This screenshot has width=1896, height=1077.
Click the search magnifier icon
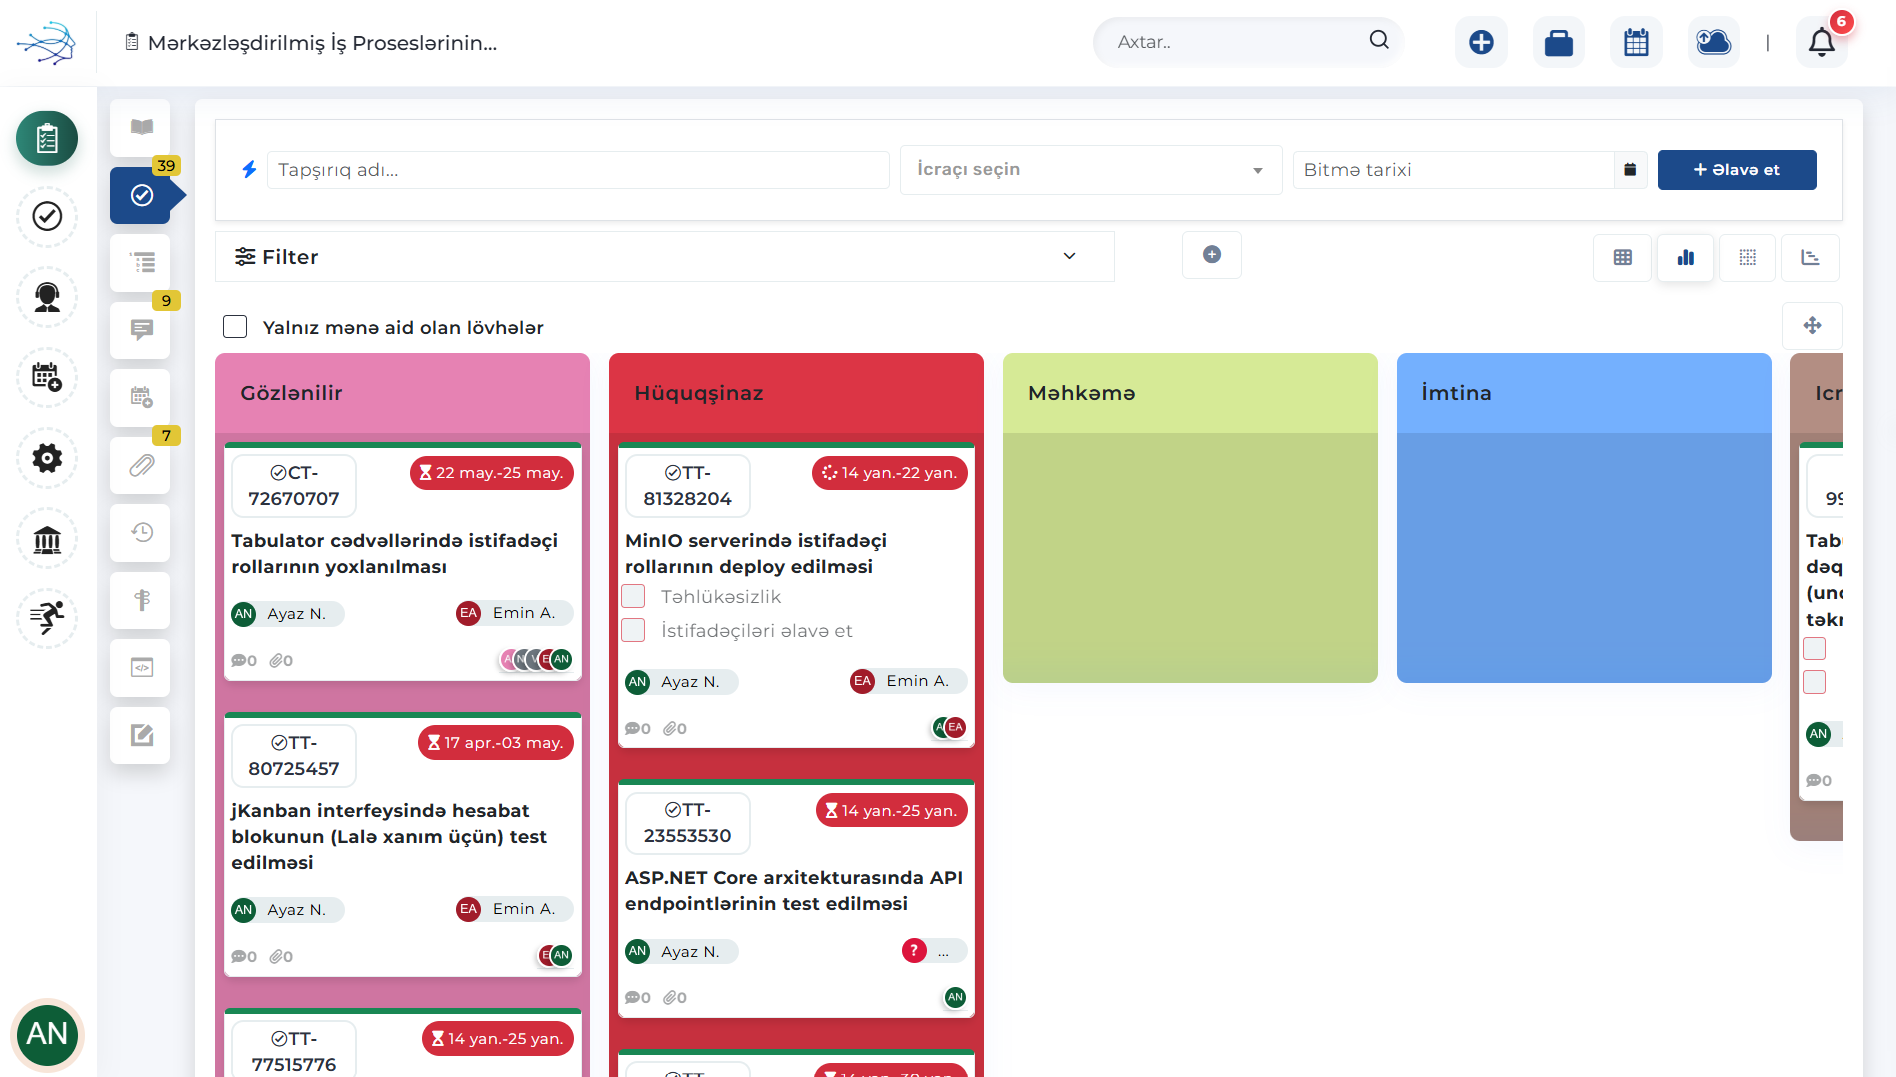point(1379,40)
